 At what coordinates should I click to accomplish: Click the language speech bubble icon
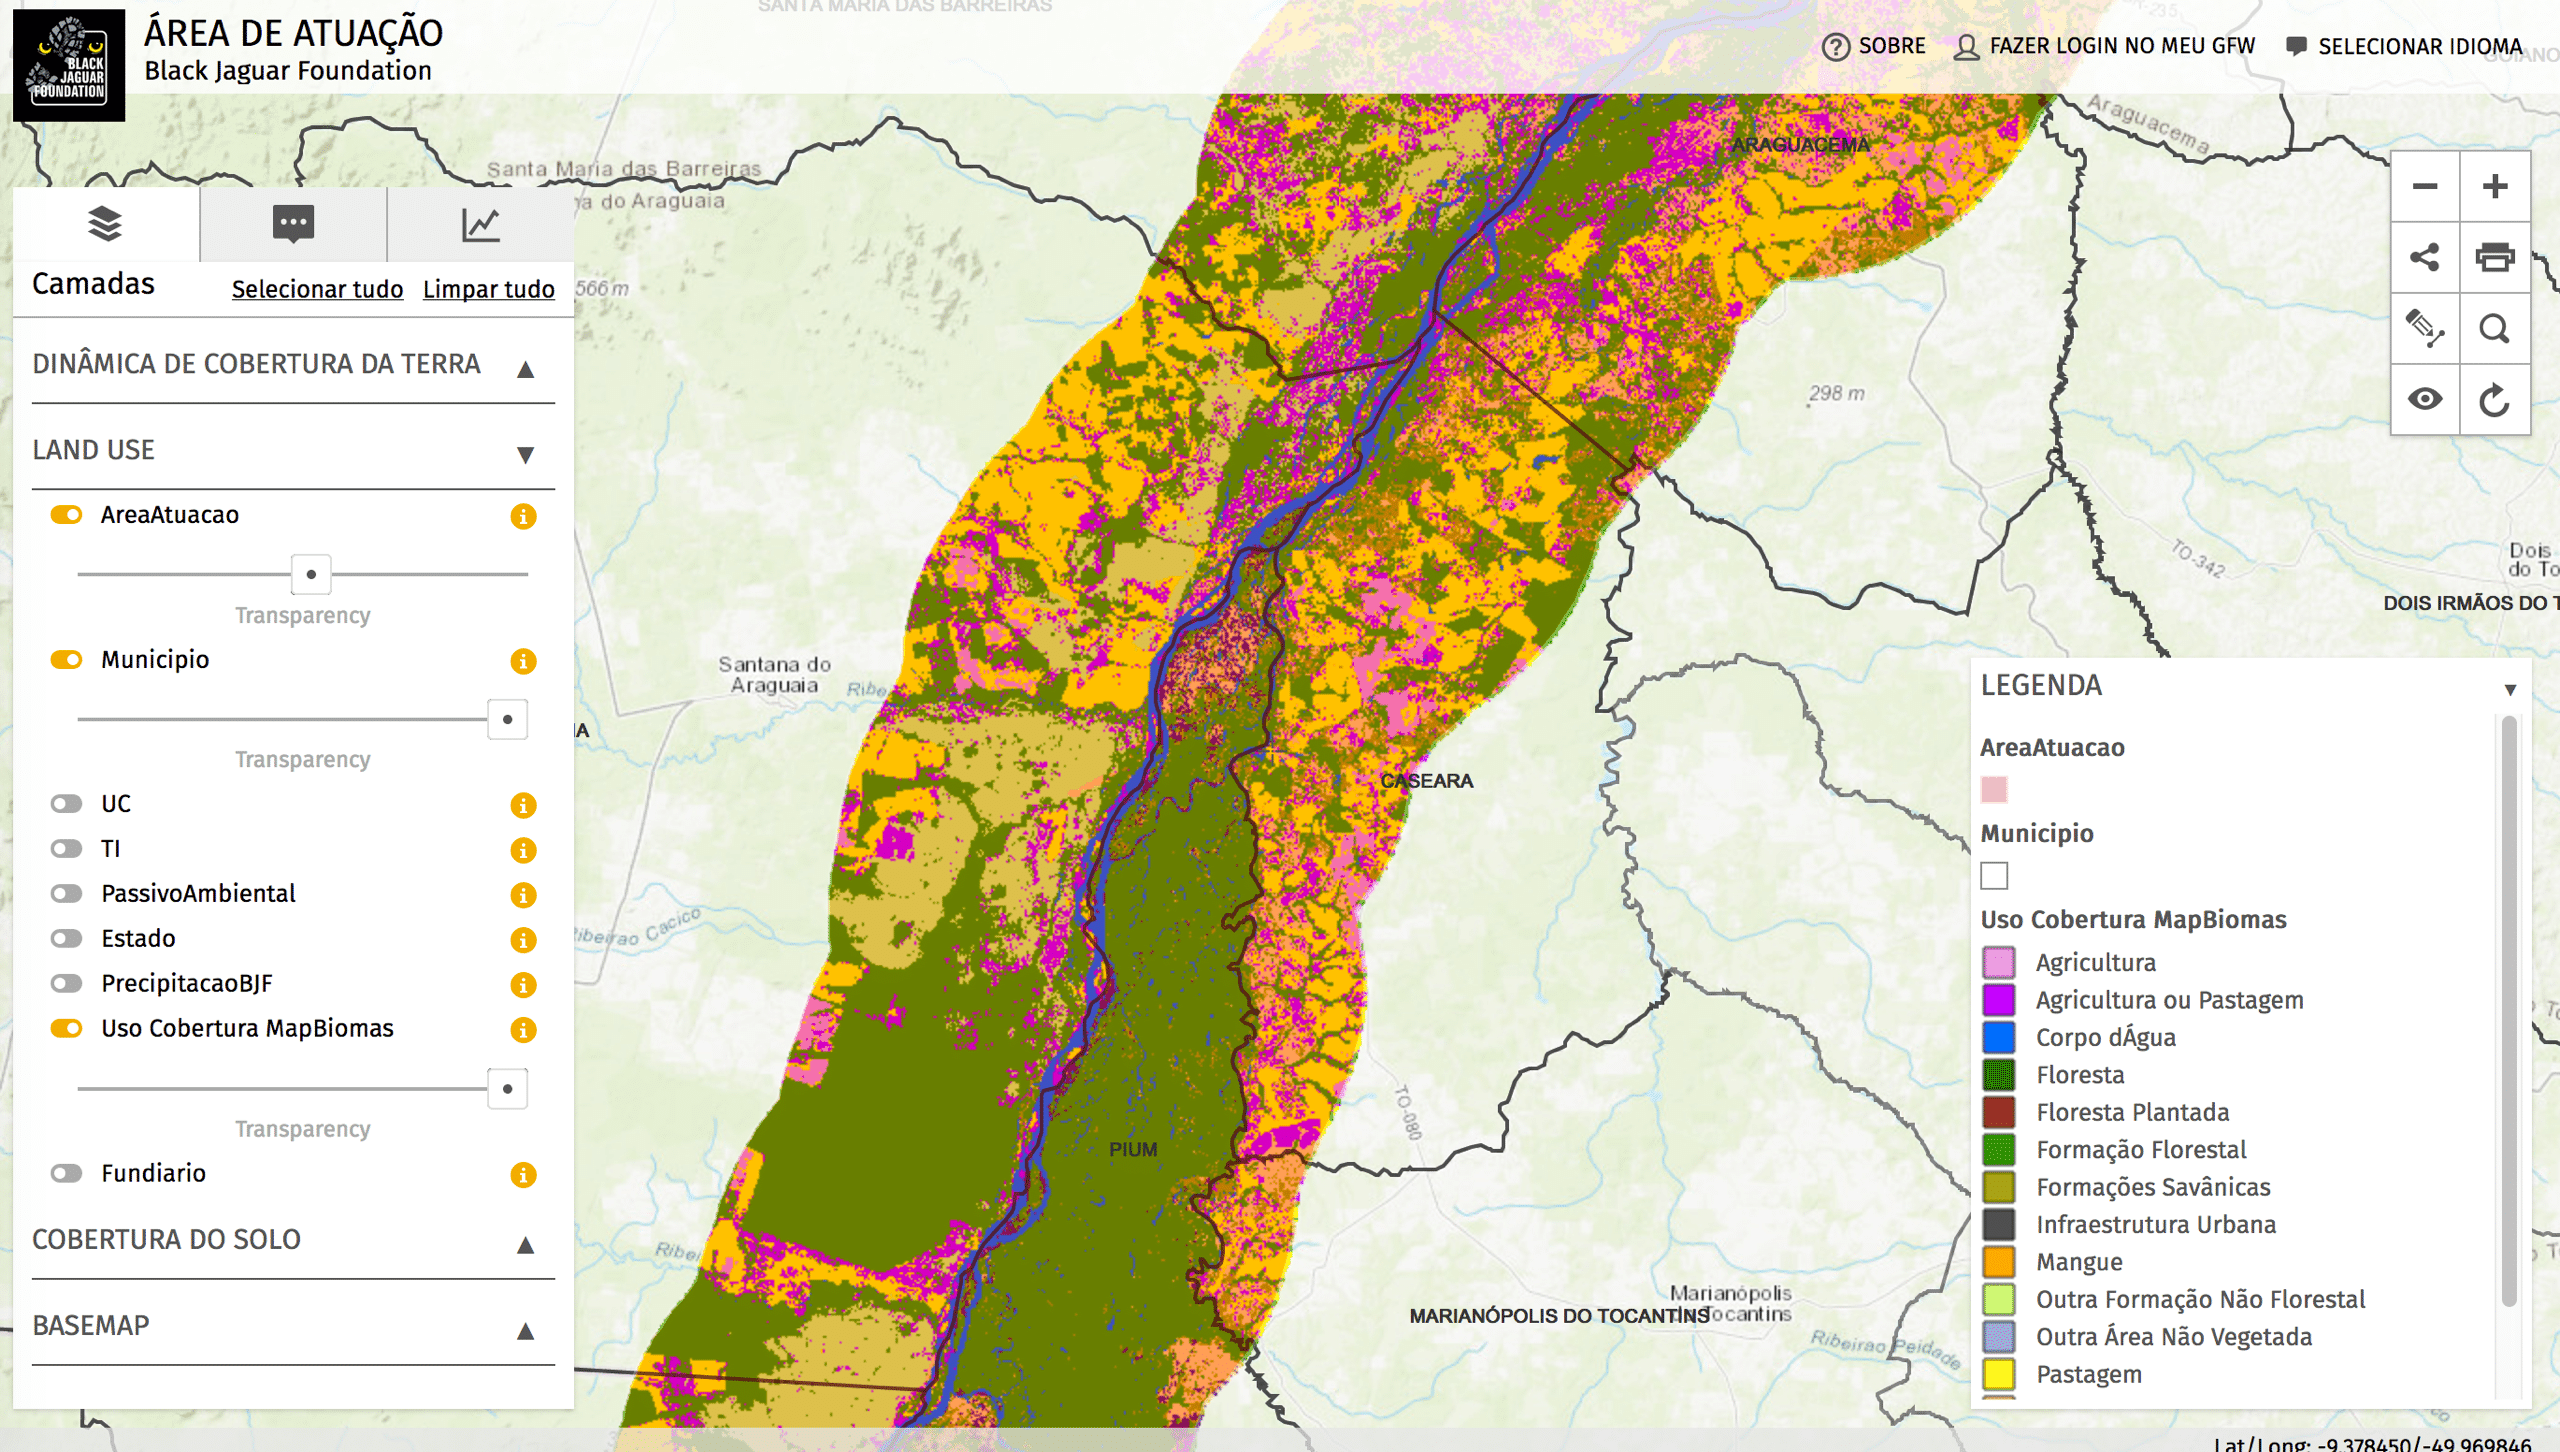2297,47
